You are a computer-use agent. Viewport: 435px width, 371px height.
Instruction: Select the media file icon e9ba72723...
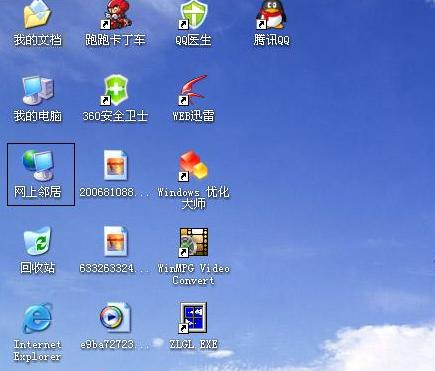pyautogui.click(x=115, y=318)
